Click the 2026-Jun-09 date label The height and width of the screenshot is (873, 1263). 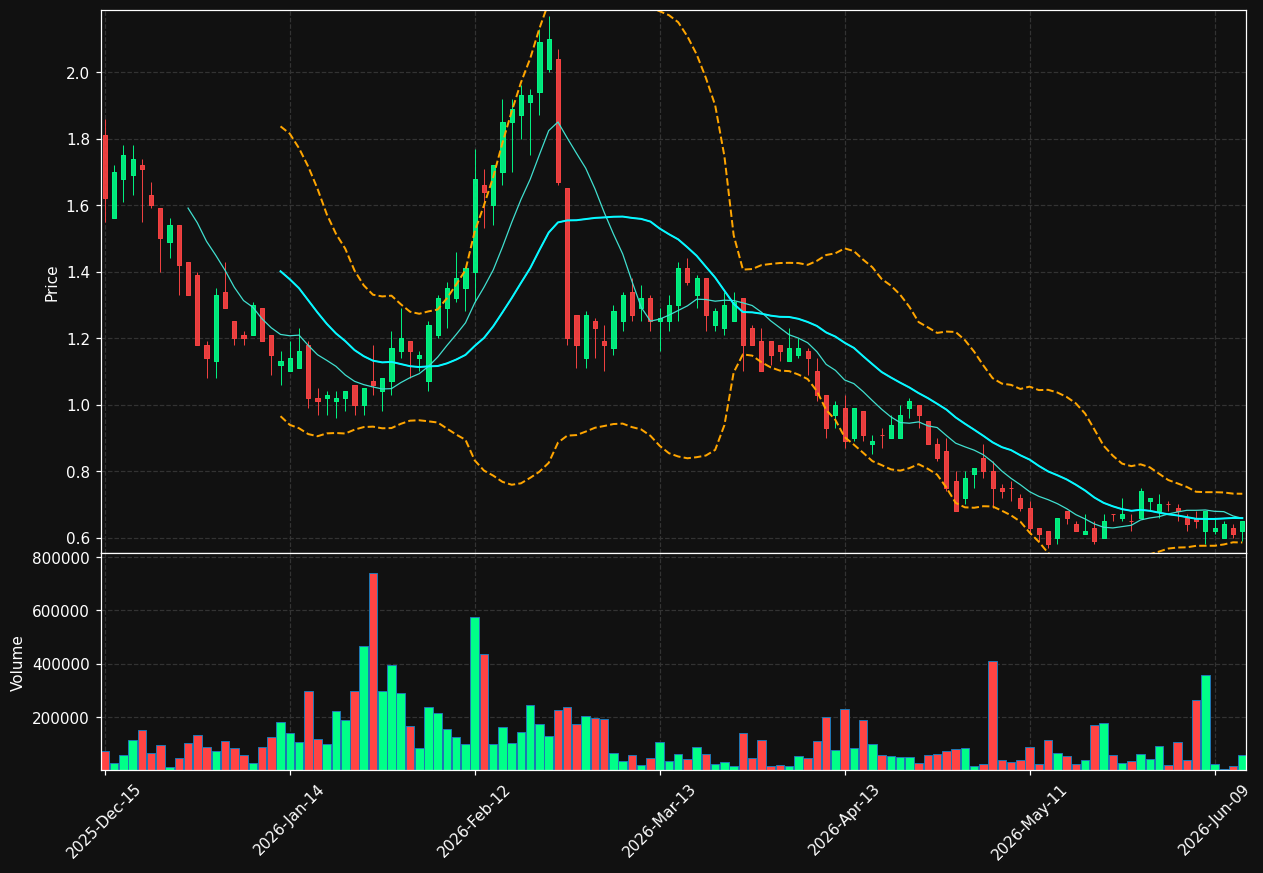click(x=1213, y=820)
